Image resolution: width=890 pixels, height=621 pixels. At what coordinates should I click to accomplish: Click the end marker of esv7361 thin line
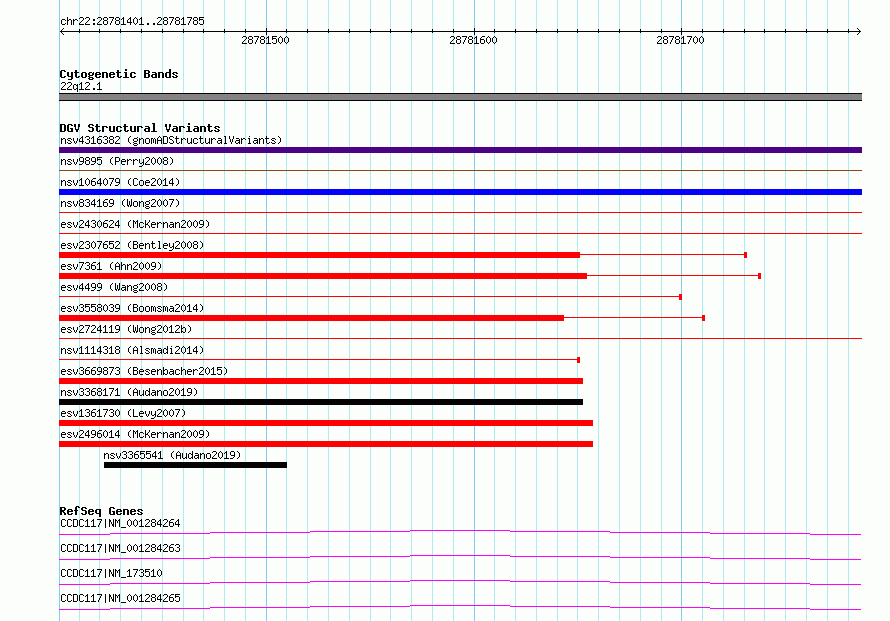click(x=759, y=276)
